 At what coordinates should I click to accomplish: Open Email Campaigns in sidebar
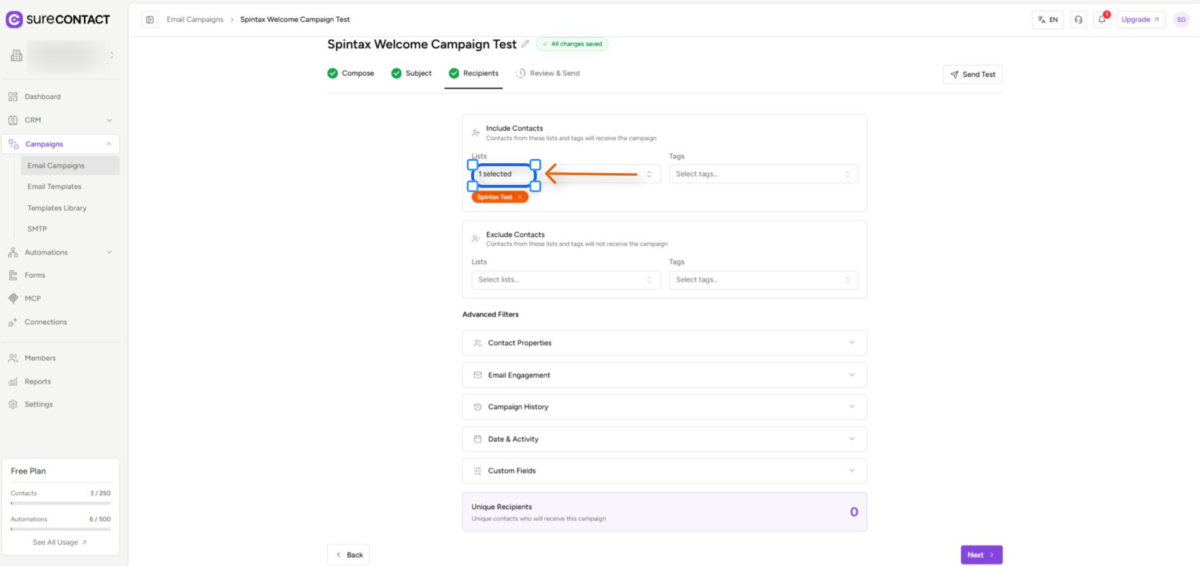[x=70, y=166]
